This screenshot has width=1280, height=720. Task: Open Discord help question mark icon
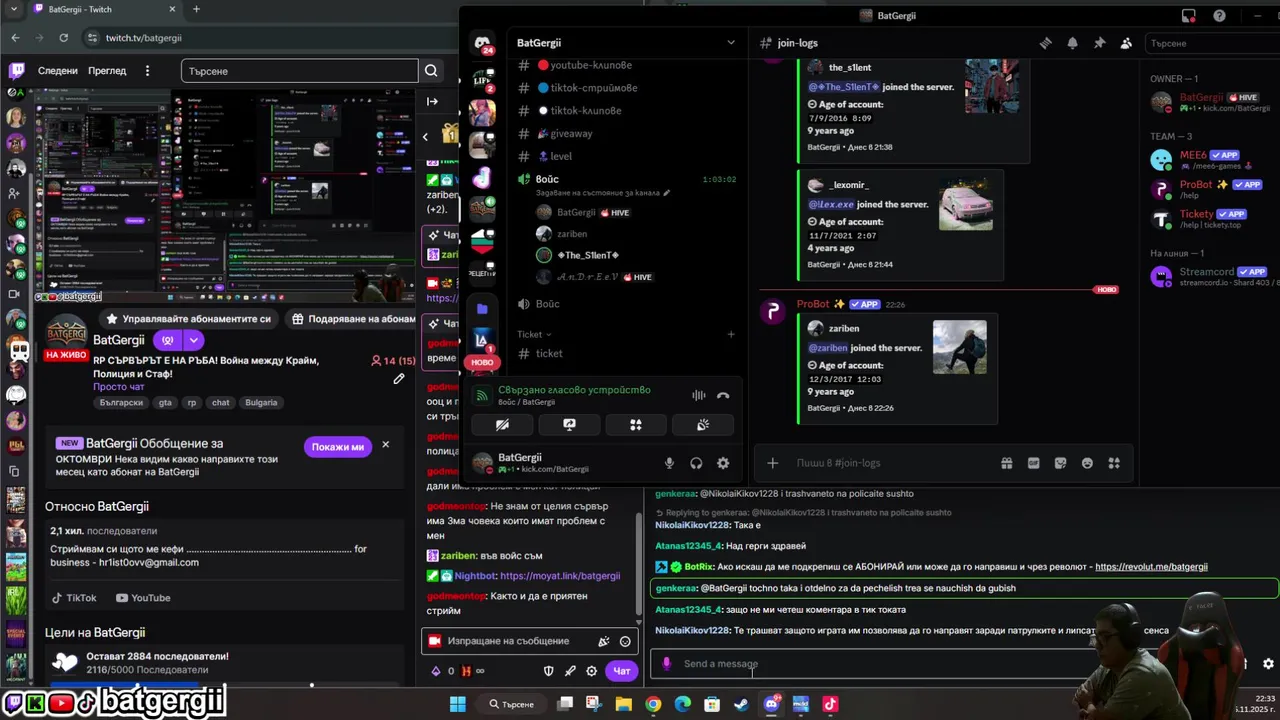coord(1219,16)
